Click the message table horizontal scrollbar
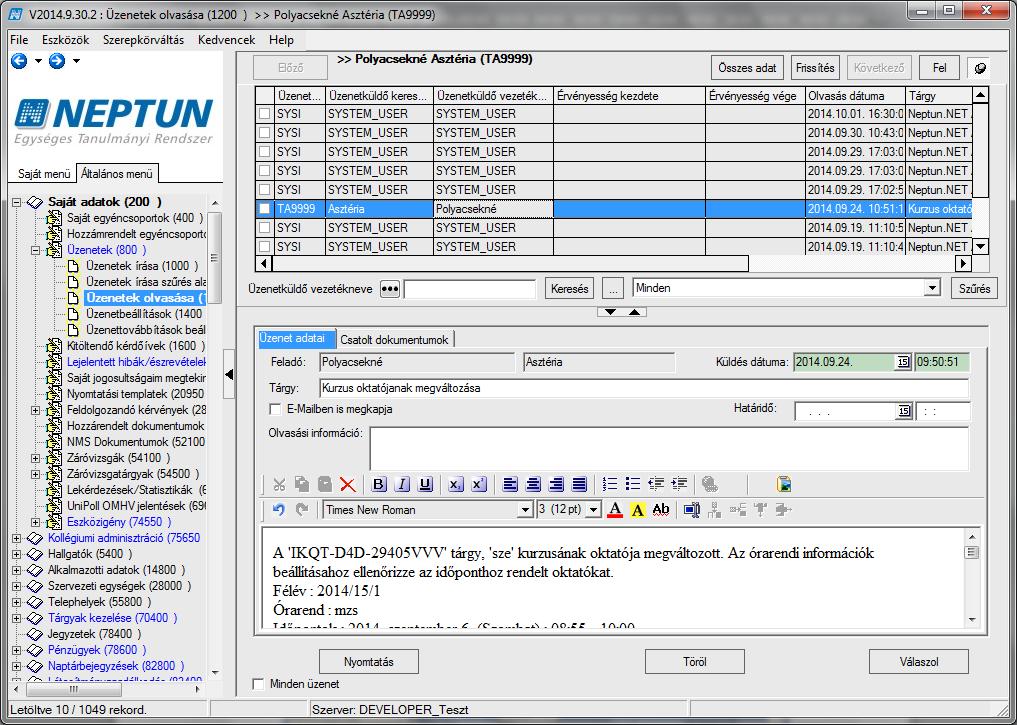The height and width of the screenshot is (725, 1017). pyautogui.click(x=614, y=264)
